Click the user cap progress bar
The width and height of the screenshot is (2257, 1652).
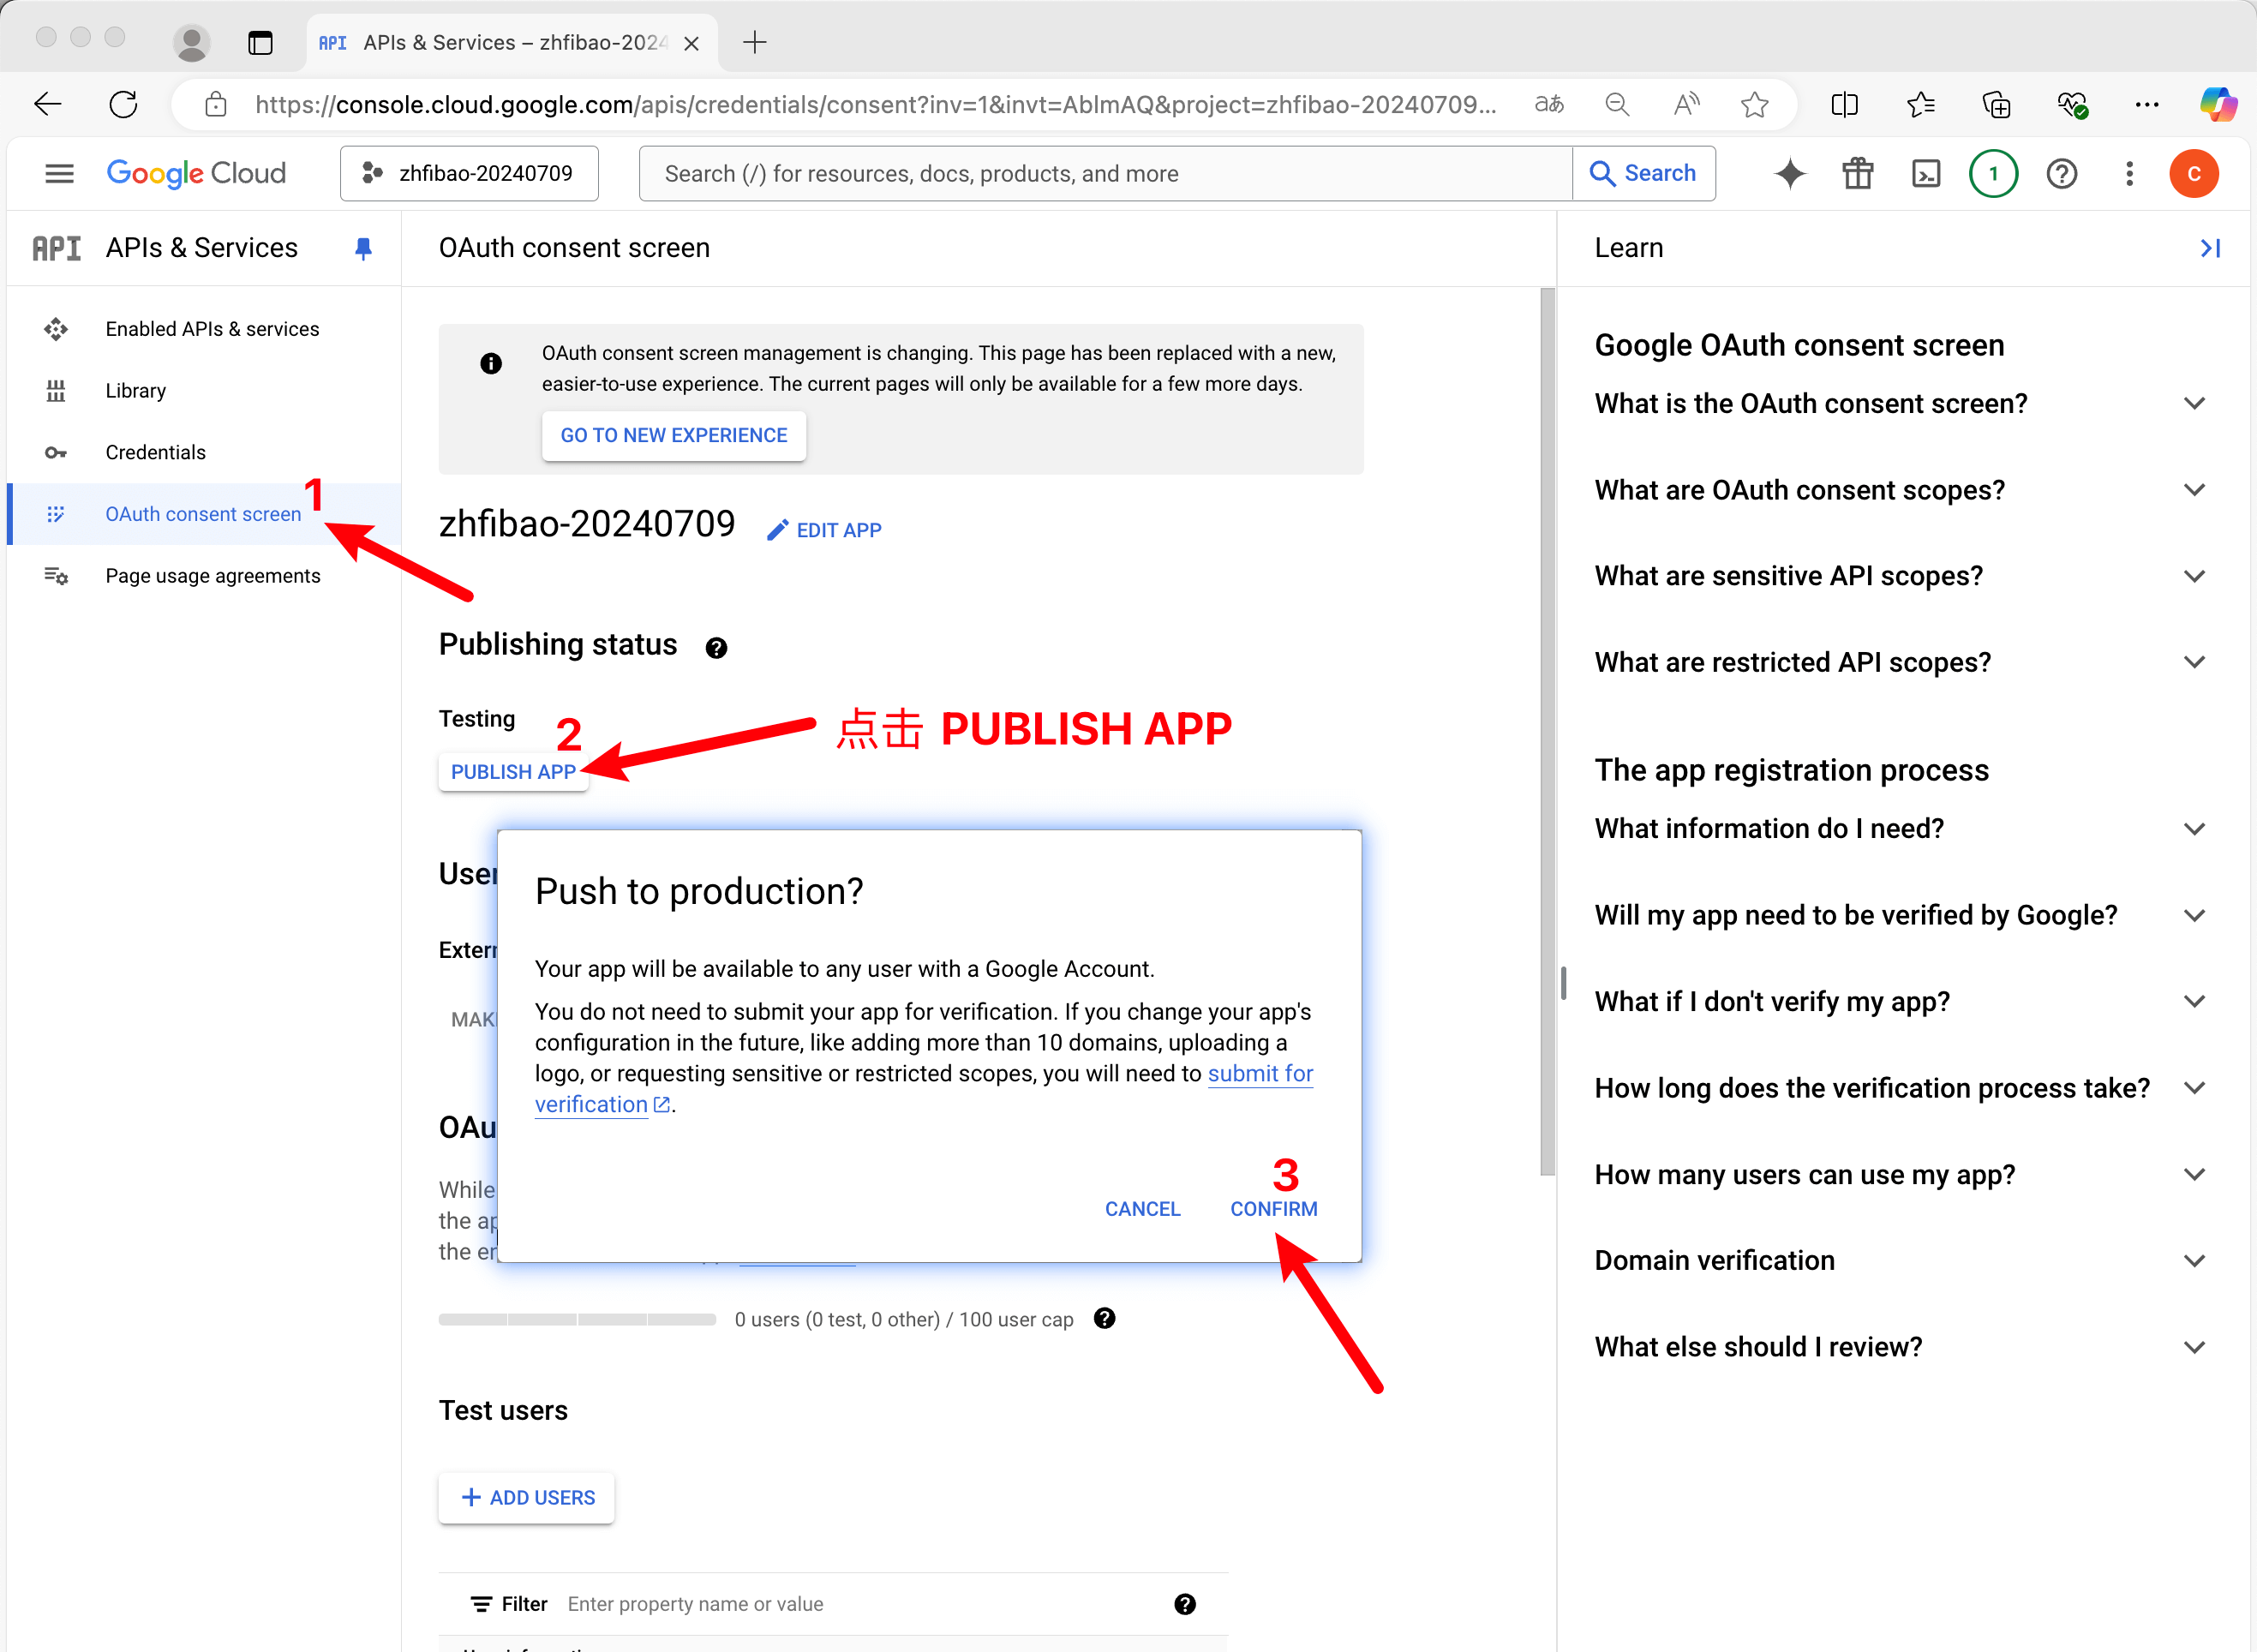coord(577,1320)
